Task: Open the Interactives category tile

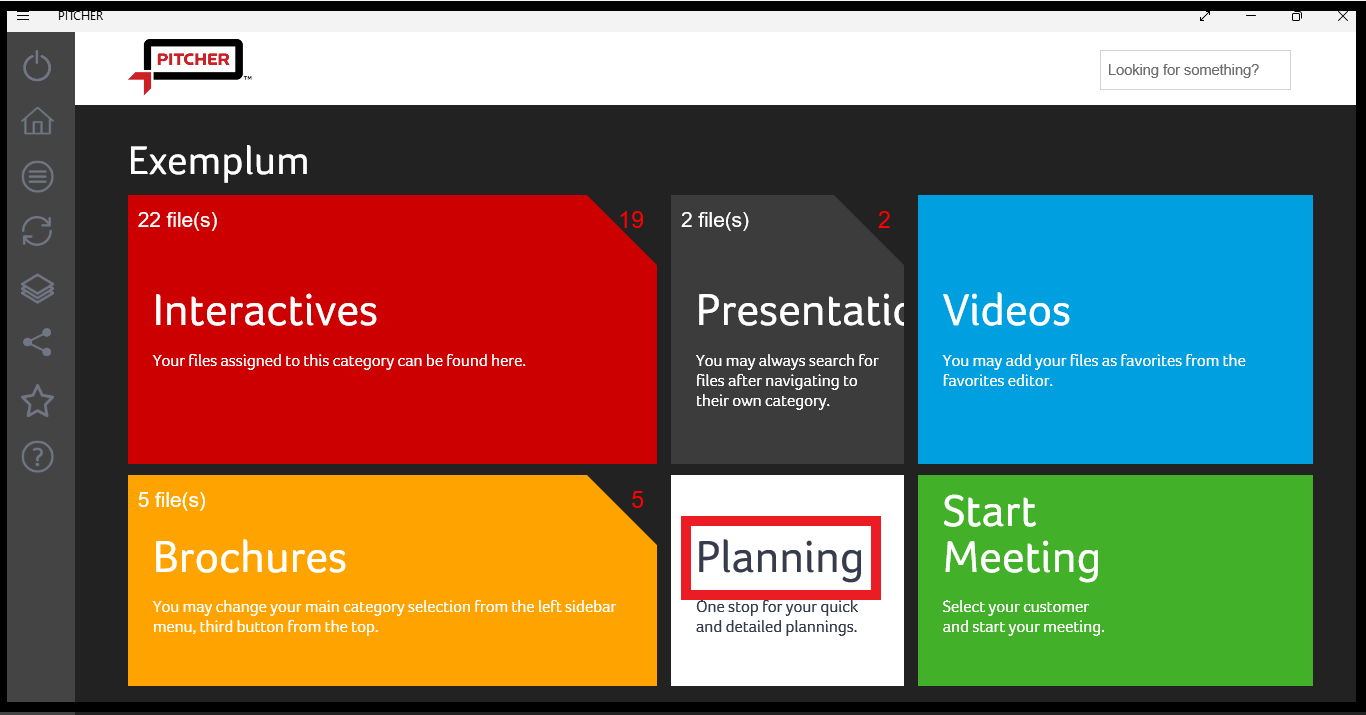Action: (392, 330)
